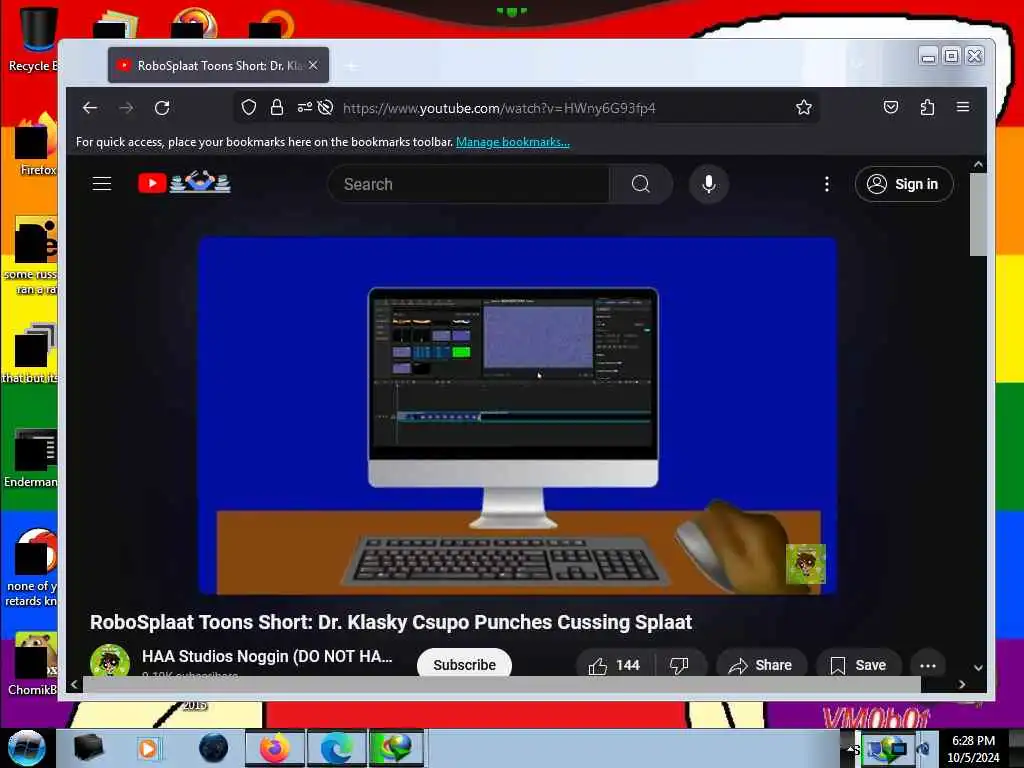
Task: Open the tracking protection shield icon
Action: (x=249, y=108)
